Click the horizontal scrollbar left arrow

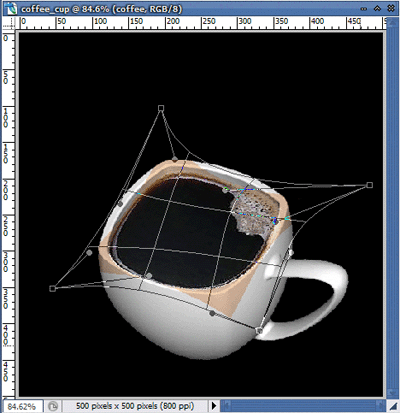(226, 406)
